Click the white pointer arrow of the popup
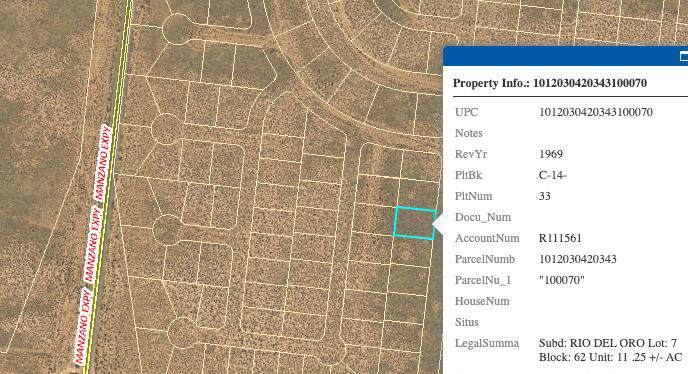This screenshot has height=374, width=688. [x=438, y=223]
